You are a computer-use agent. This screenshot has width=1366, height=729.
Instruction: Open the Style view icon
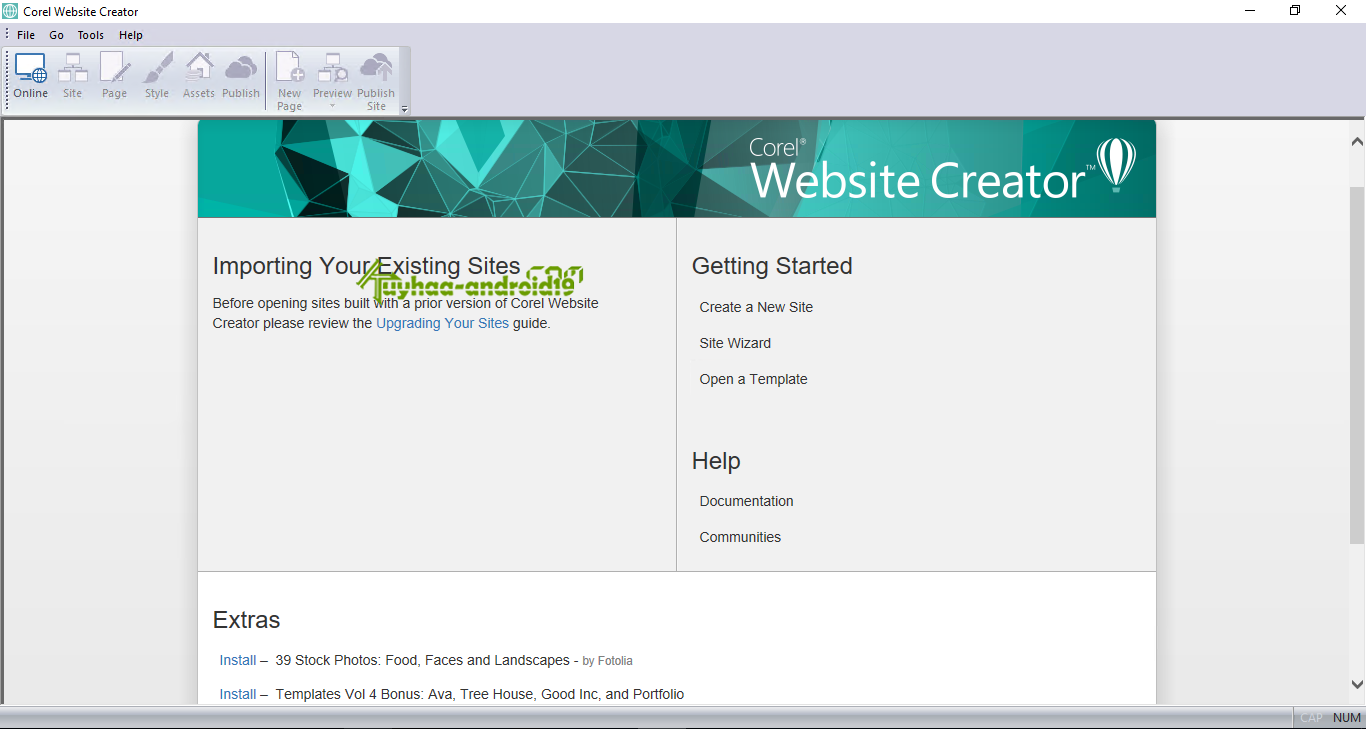coord(157,76)
